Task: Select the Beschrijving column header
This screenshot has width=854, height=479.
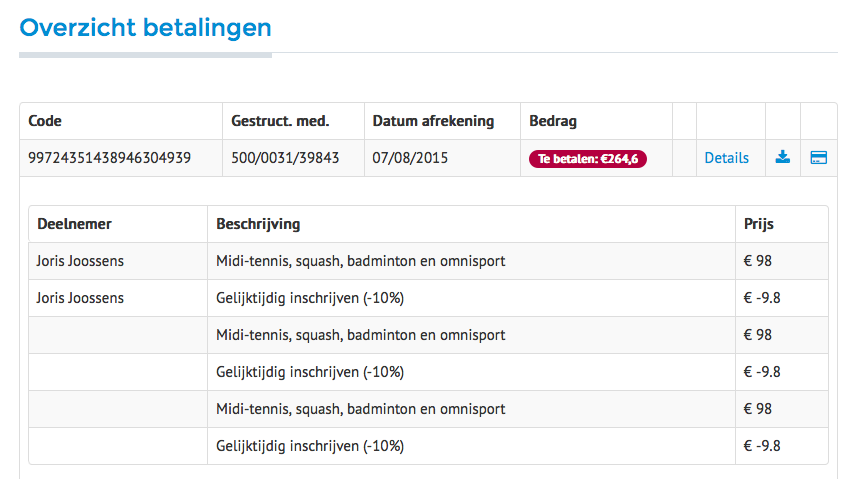Action: pyautogui.click(x=258, y=224)
